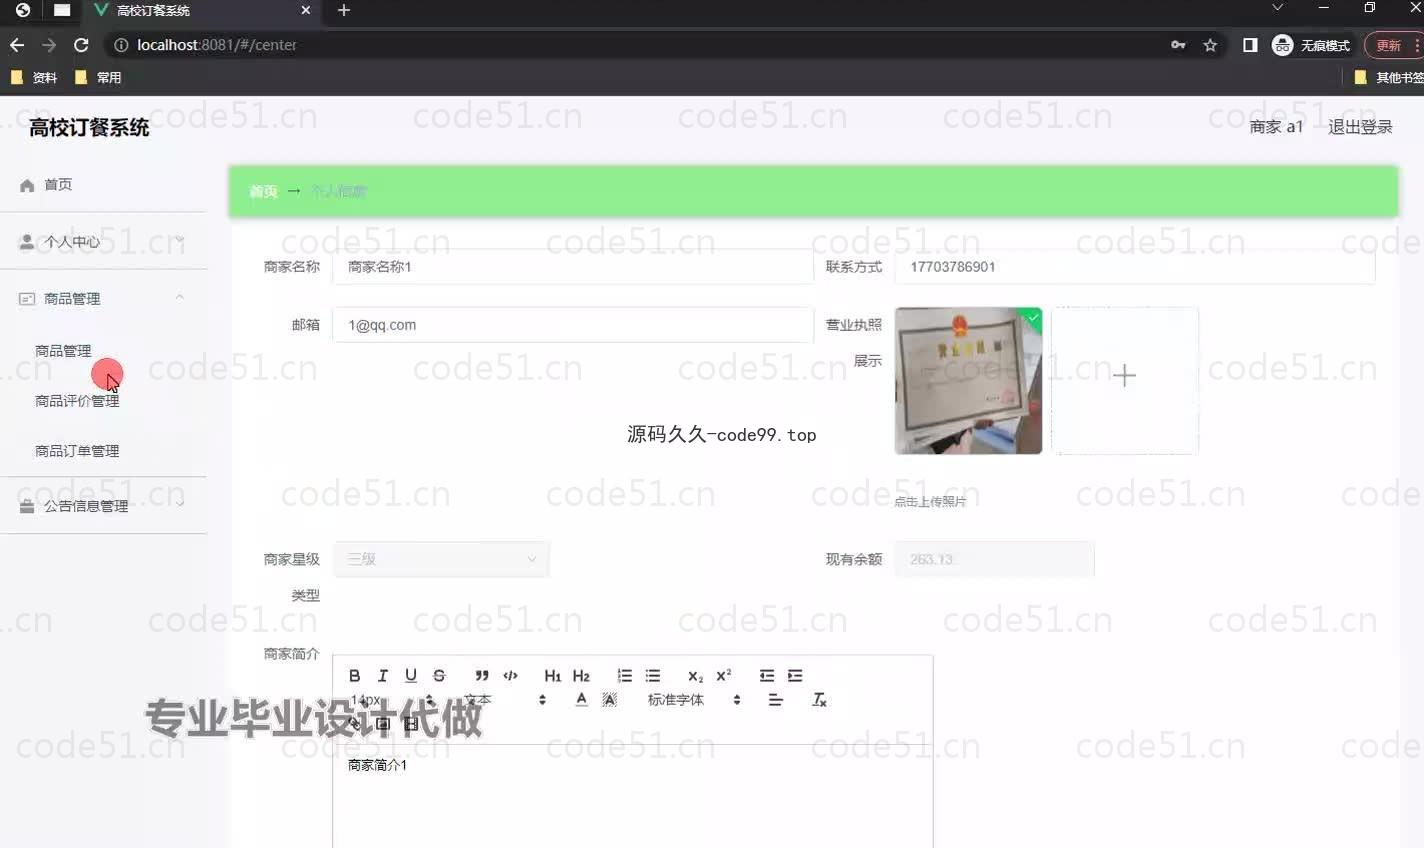Open 商品订单管理 submenu item
1424x848 pixels.
click(x=77, y=451)
